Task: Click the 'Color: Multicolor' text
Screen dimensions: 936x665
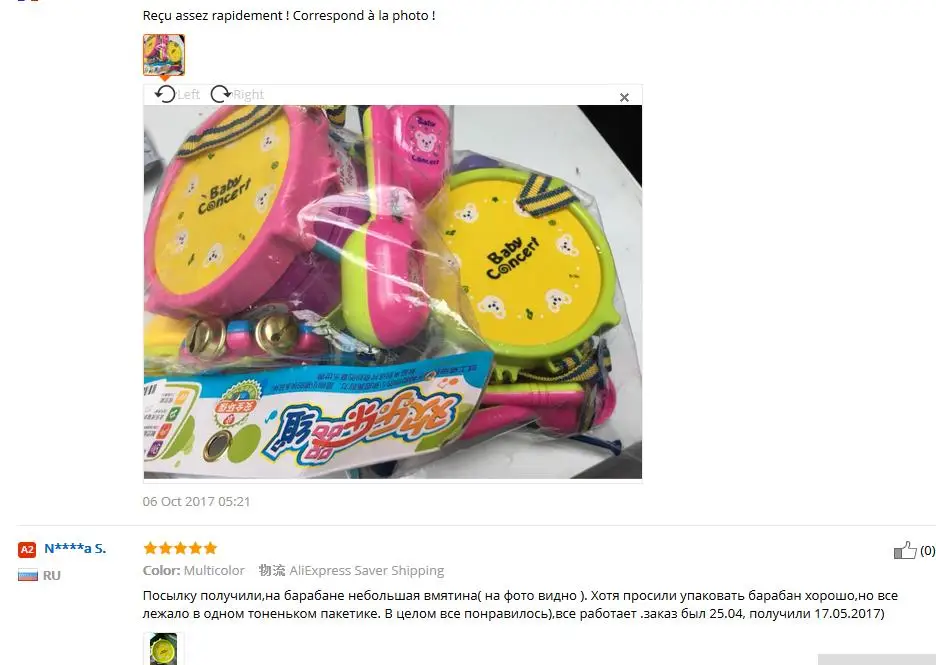Action: pos(193,571)
